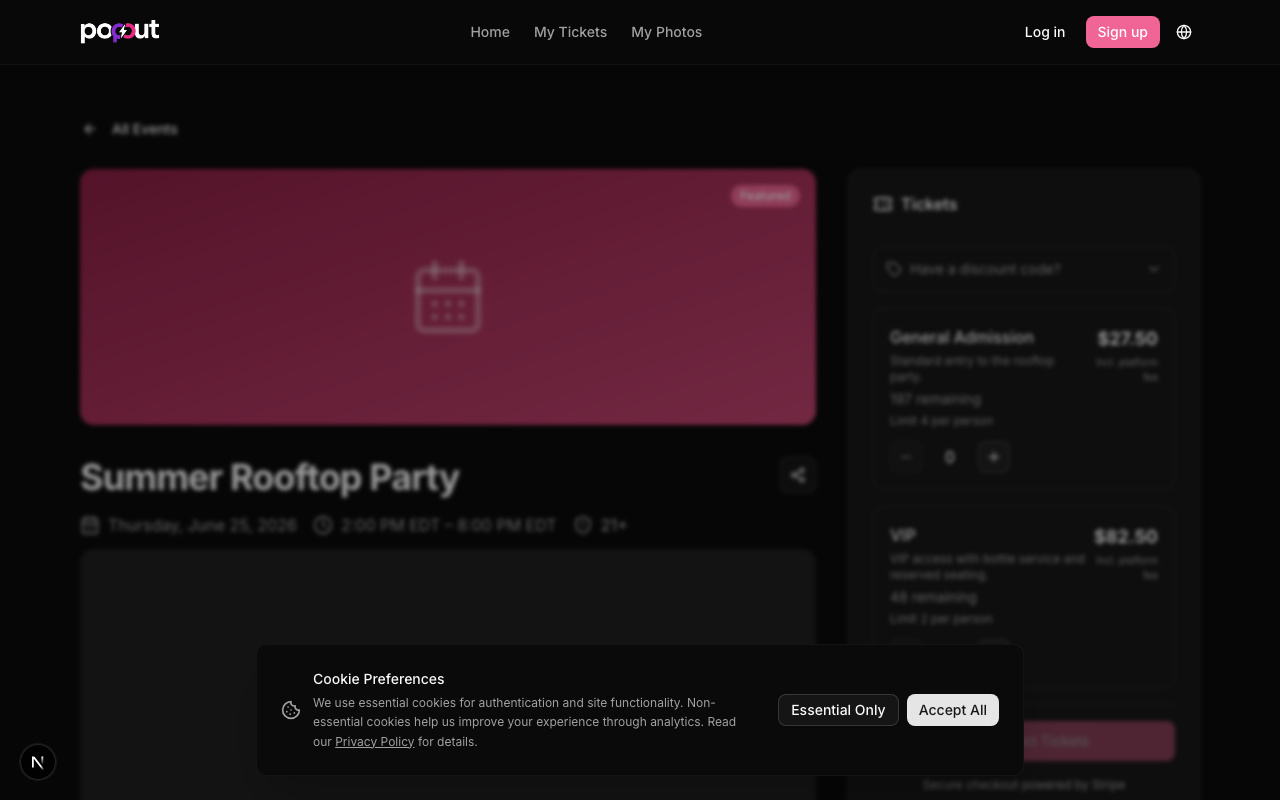Expand the 'Have a discount code?' section

click(1024, 269)
